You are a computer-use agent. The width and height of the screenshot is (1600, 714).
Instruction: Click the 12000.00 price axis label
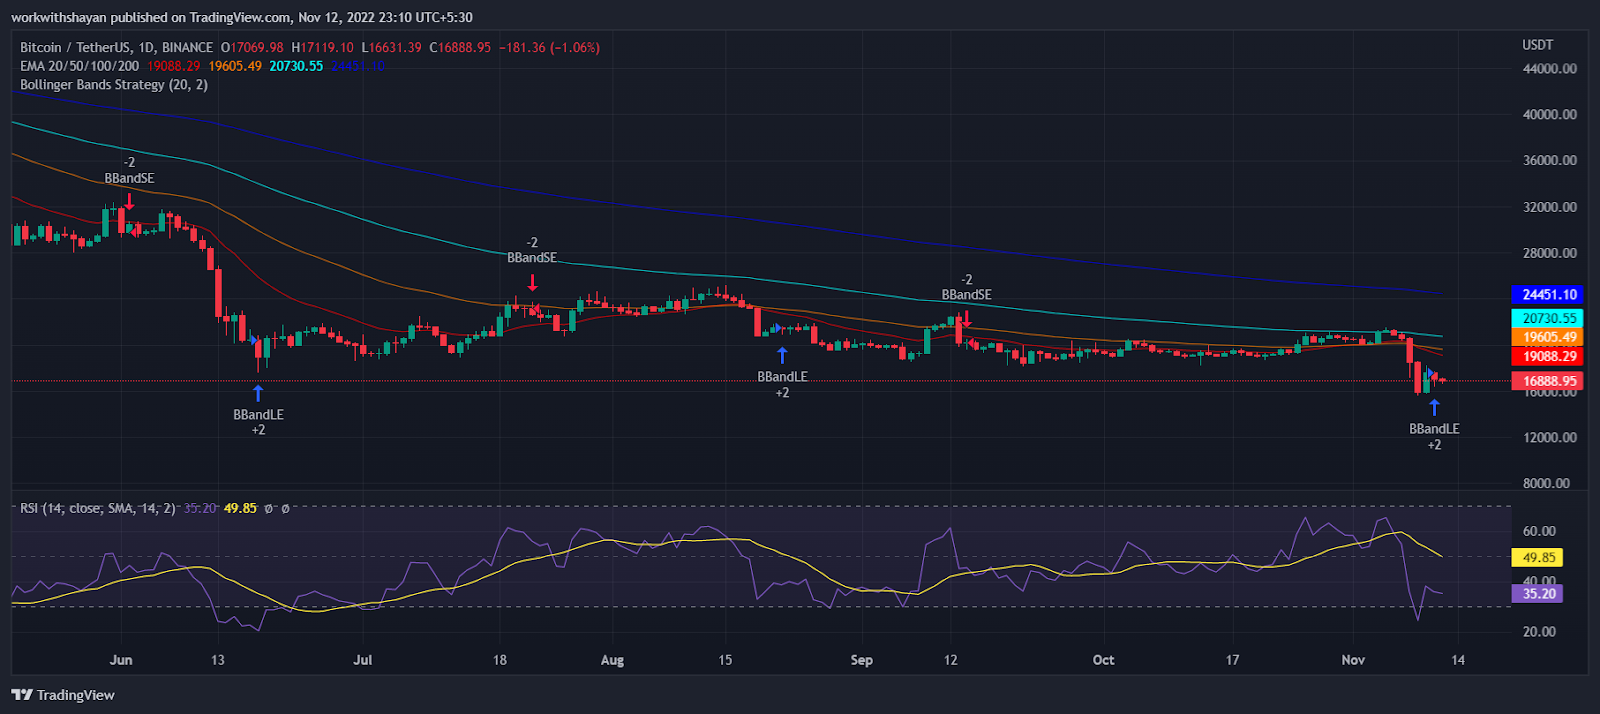[x=1550, y=437]
